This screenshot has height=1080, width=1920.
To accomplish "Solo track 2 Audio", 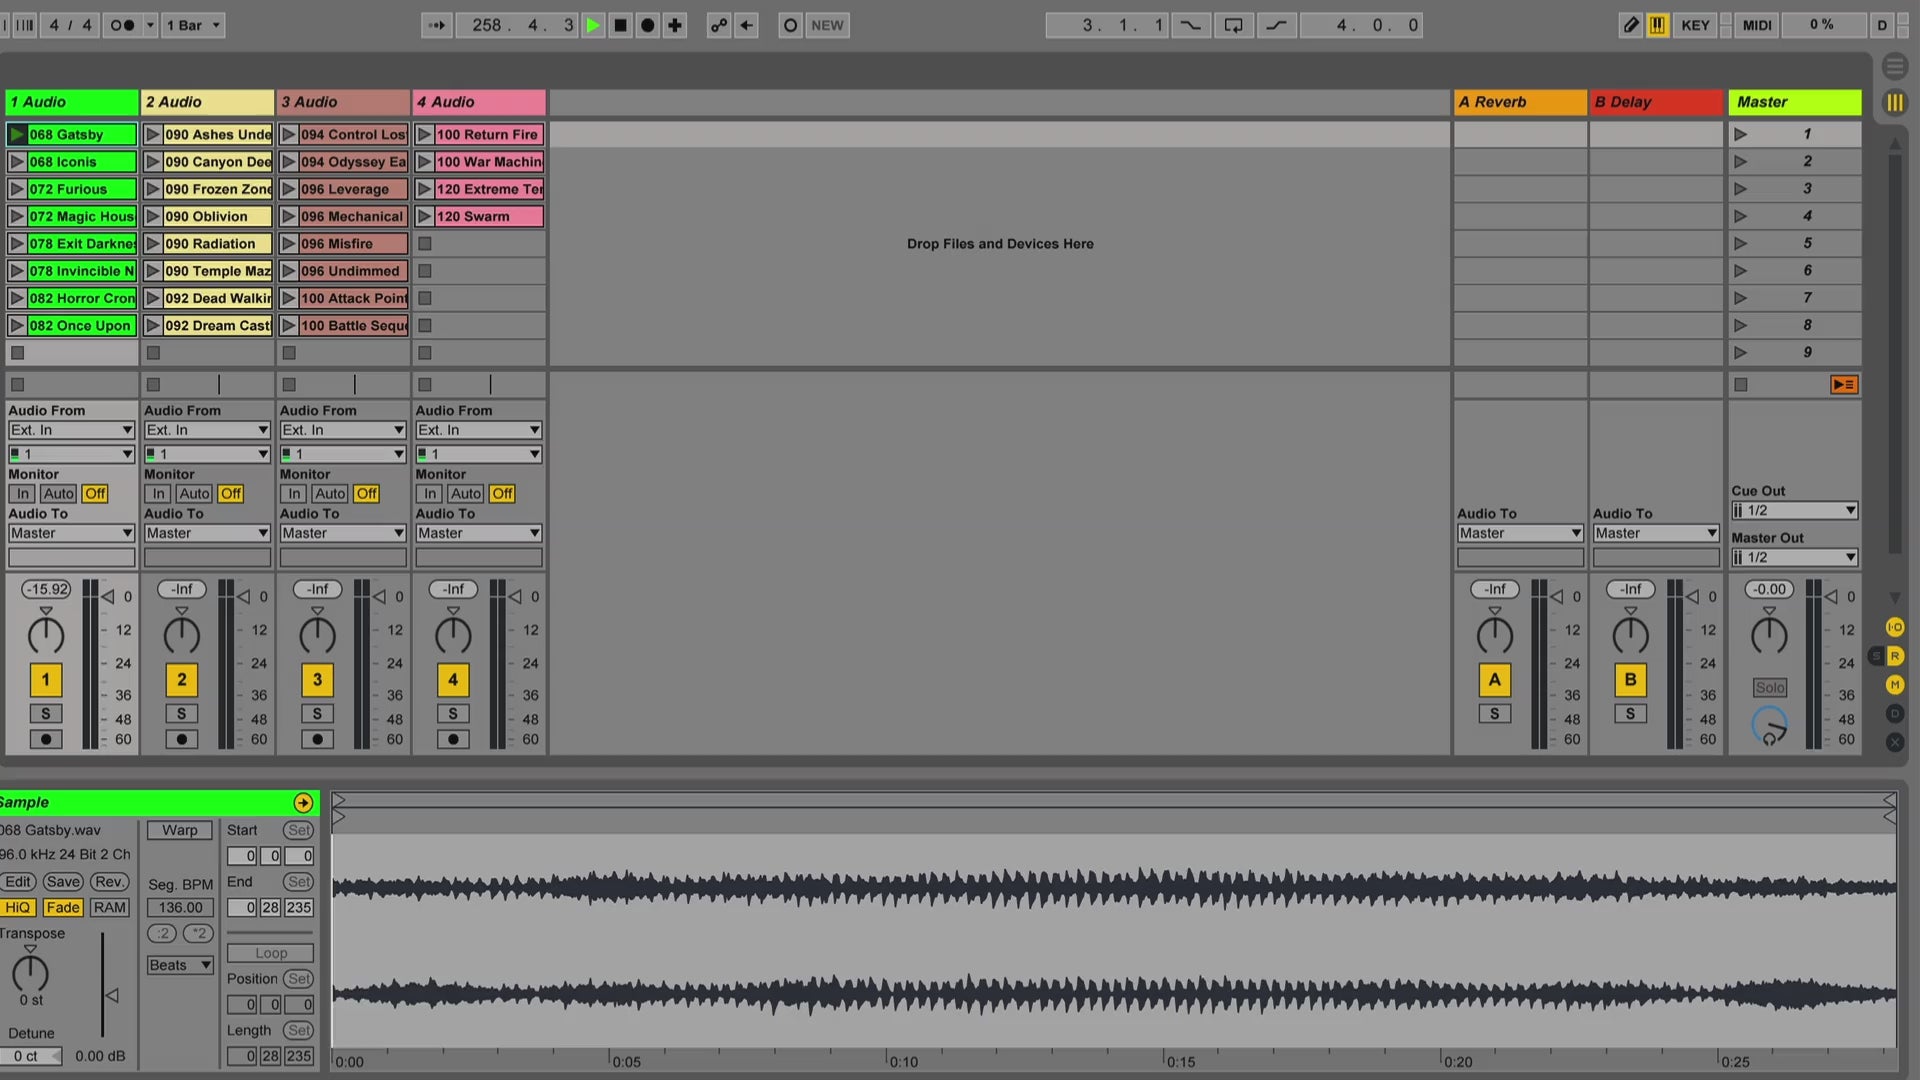I will point(181,713).
